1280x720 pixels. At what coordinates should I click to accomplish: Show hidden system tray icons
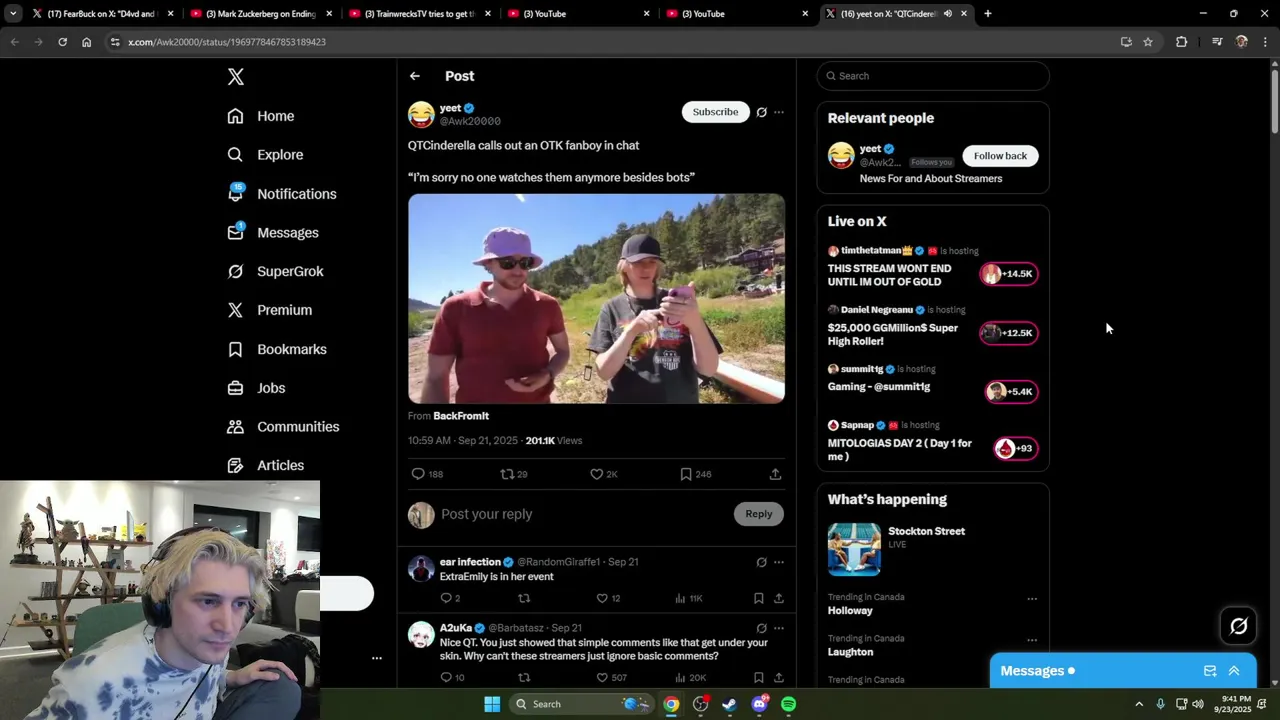coord(1139,704)
